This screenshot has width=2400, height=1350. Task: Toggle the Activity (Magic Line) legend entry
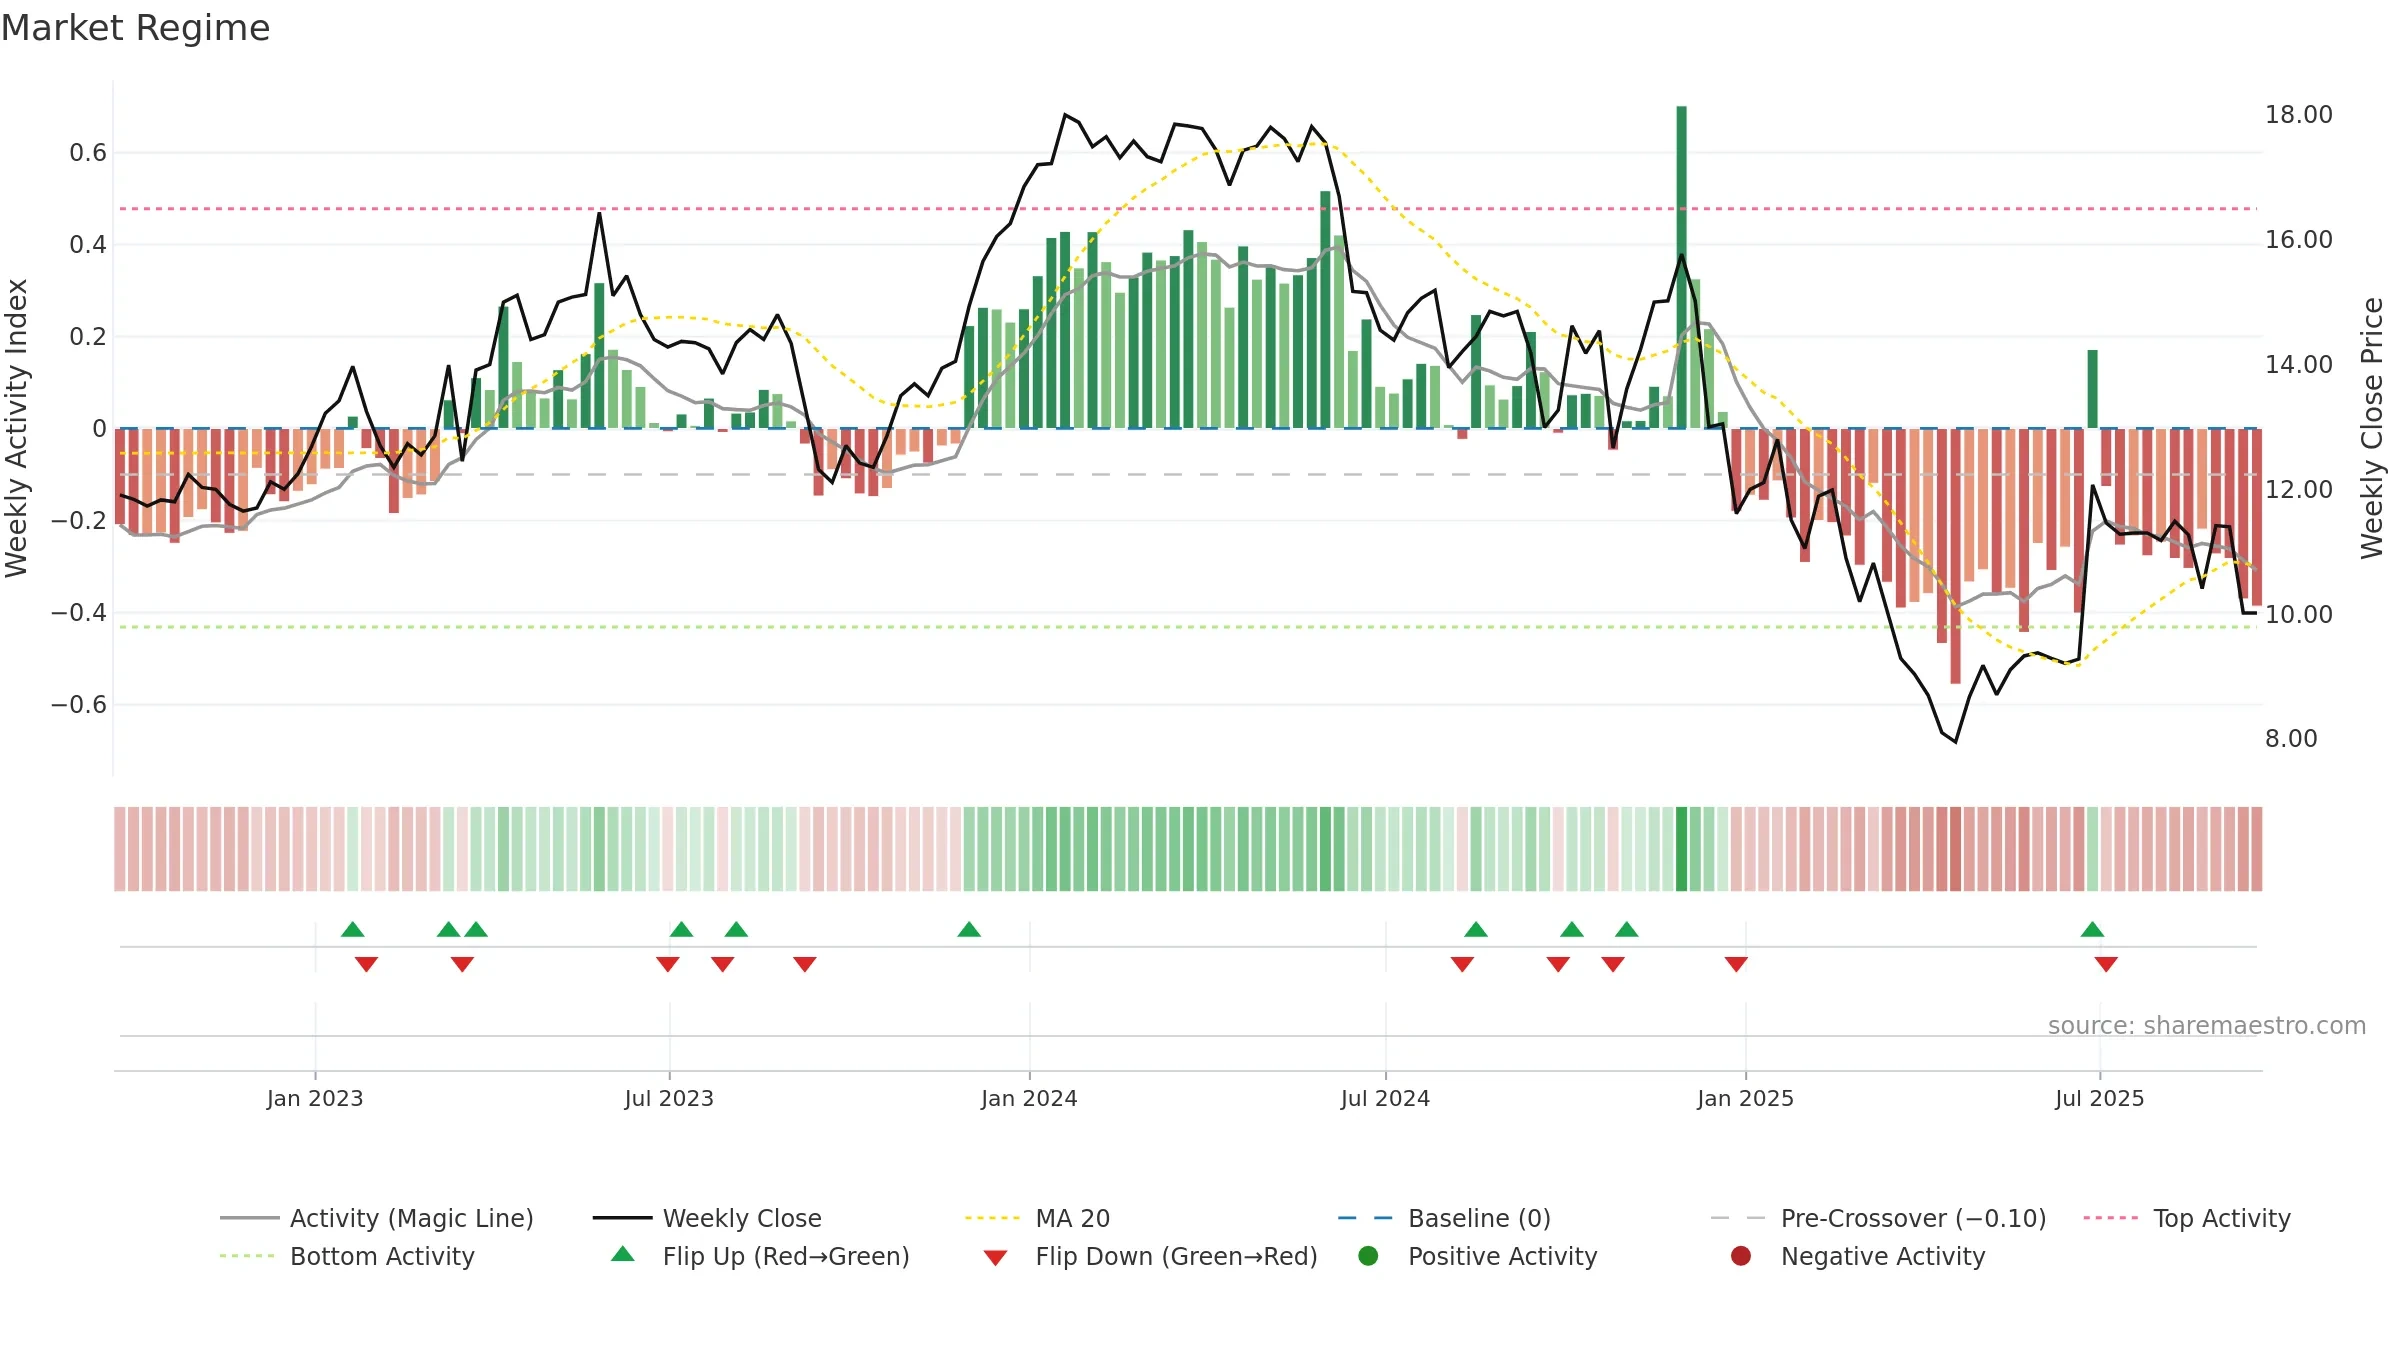[377, 1218]
